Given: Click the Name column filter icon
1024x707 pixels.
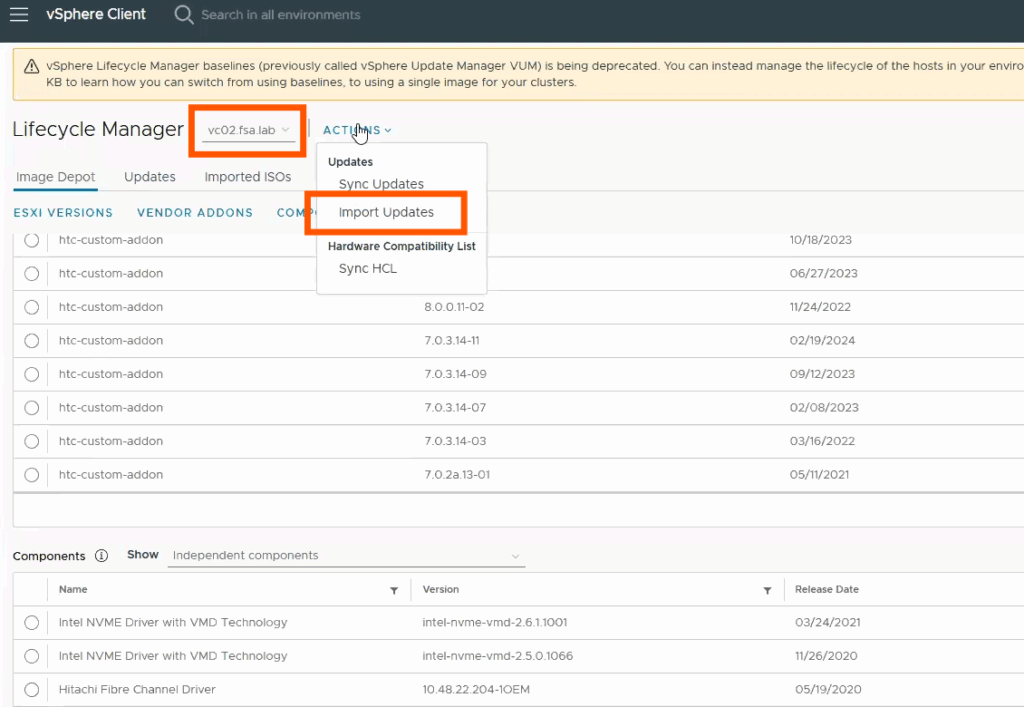Looking at the screenshot, I should point(394,590).
